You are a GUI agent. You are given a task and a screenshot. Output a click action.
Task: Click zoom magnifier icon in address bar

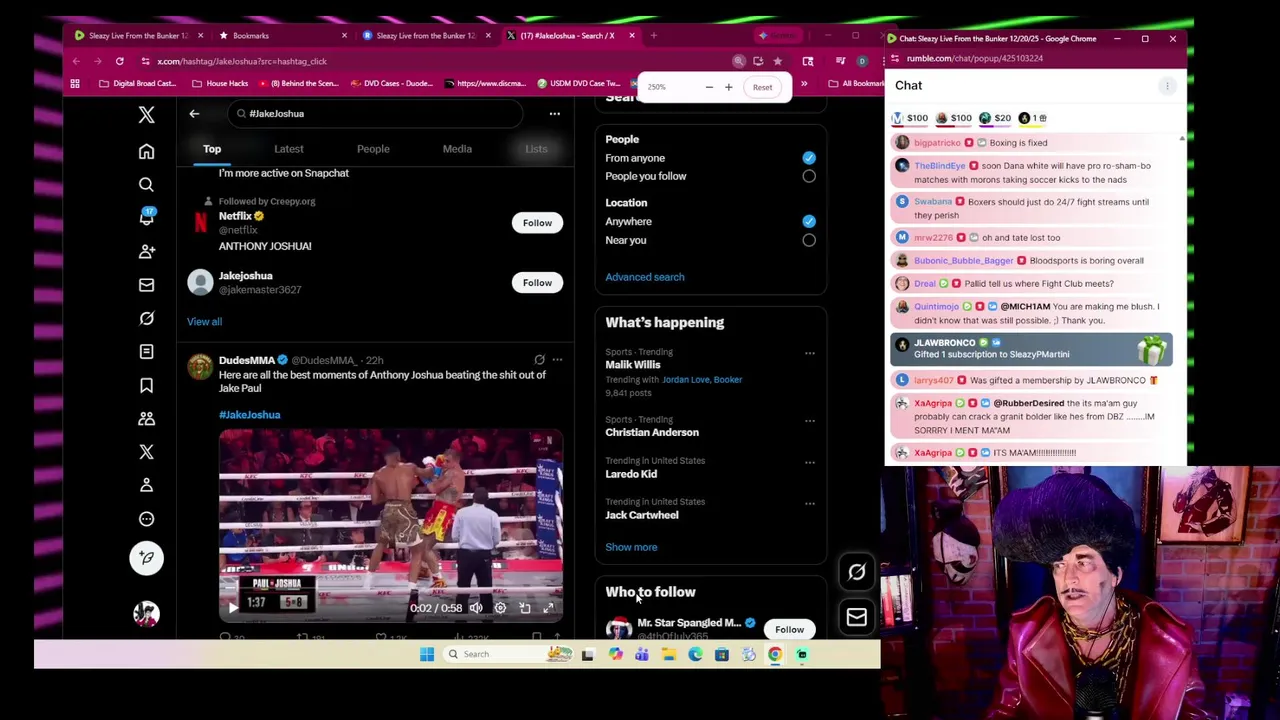(x=739, y=61)
